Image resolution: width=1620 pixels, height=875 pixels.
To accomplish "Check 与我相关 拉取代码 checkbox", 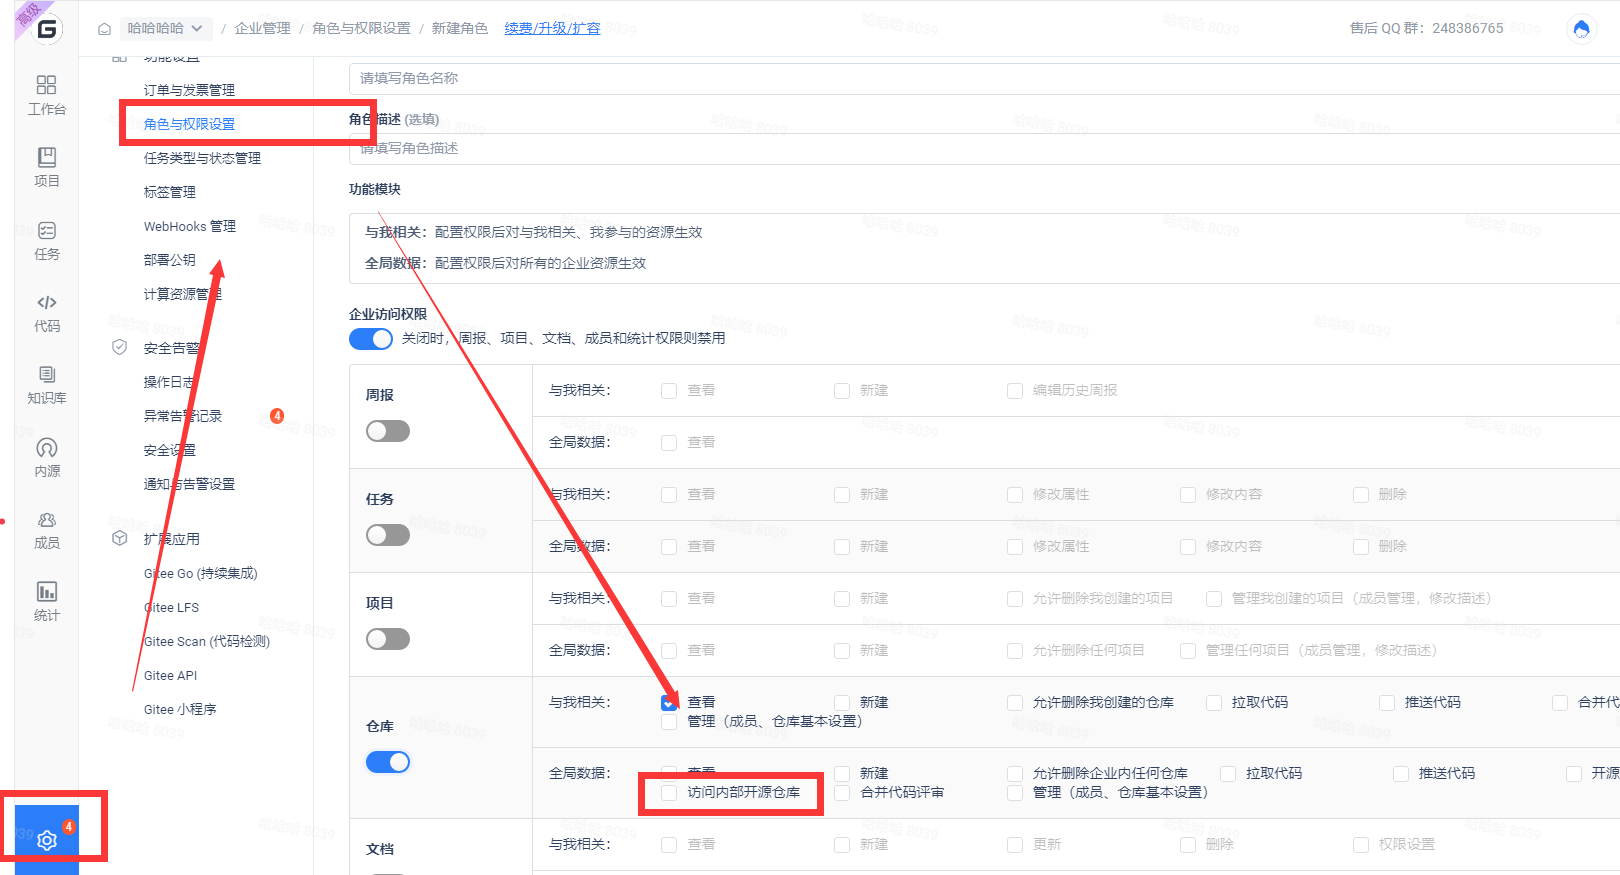I will [x=1214, y=703].
